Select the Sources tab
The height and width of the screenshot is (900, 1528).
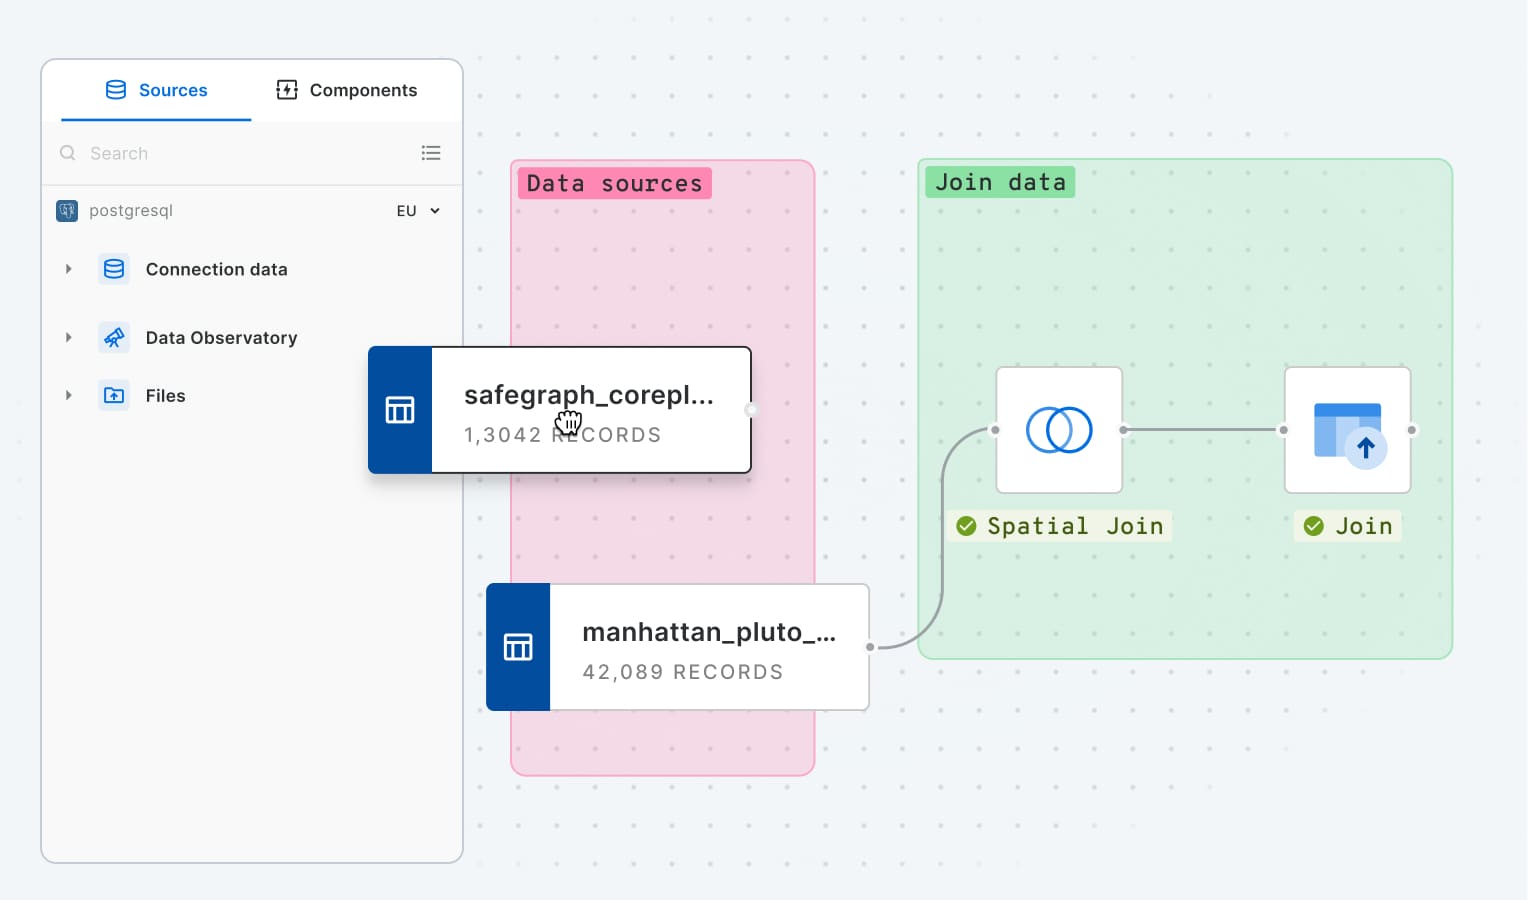[157, 90]
